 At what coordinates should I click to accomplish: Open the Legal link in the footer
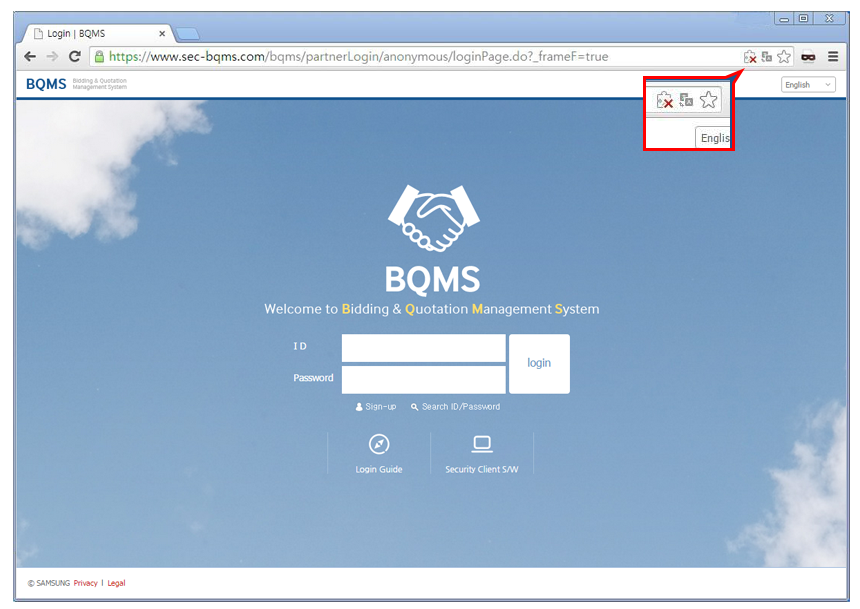[116, 583]
